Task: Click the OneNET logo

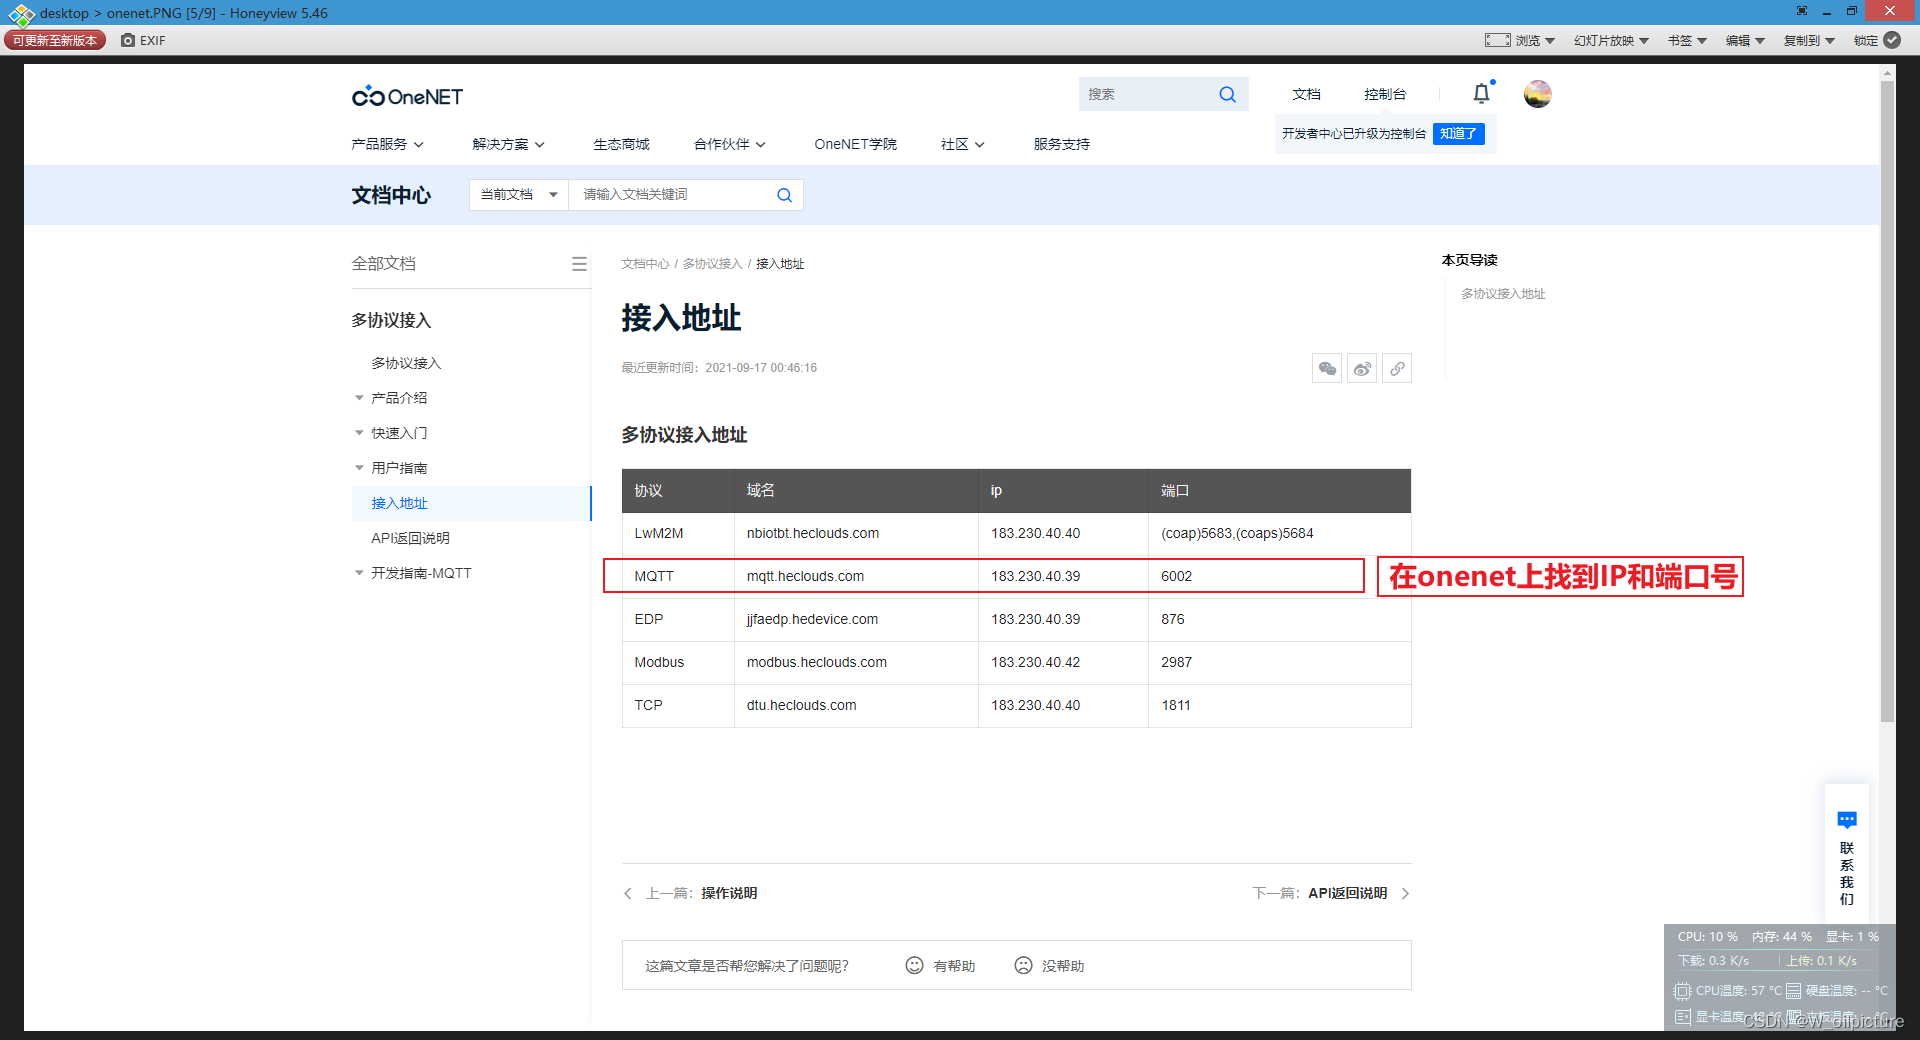Action: coord(407,96)
